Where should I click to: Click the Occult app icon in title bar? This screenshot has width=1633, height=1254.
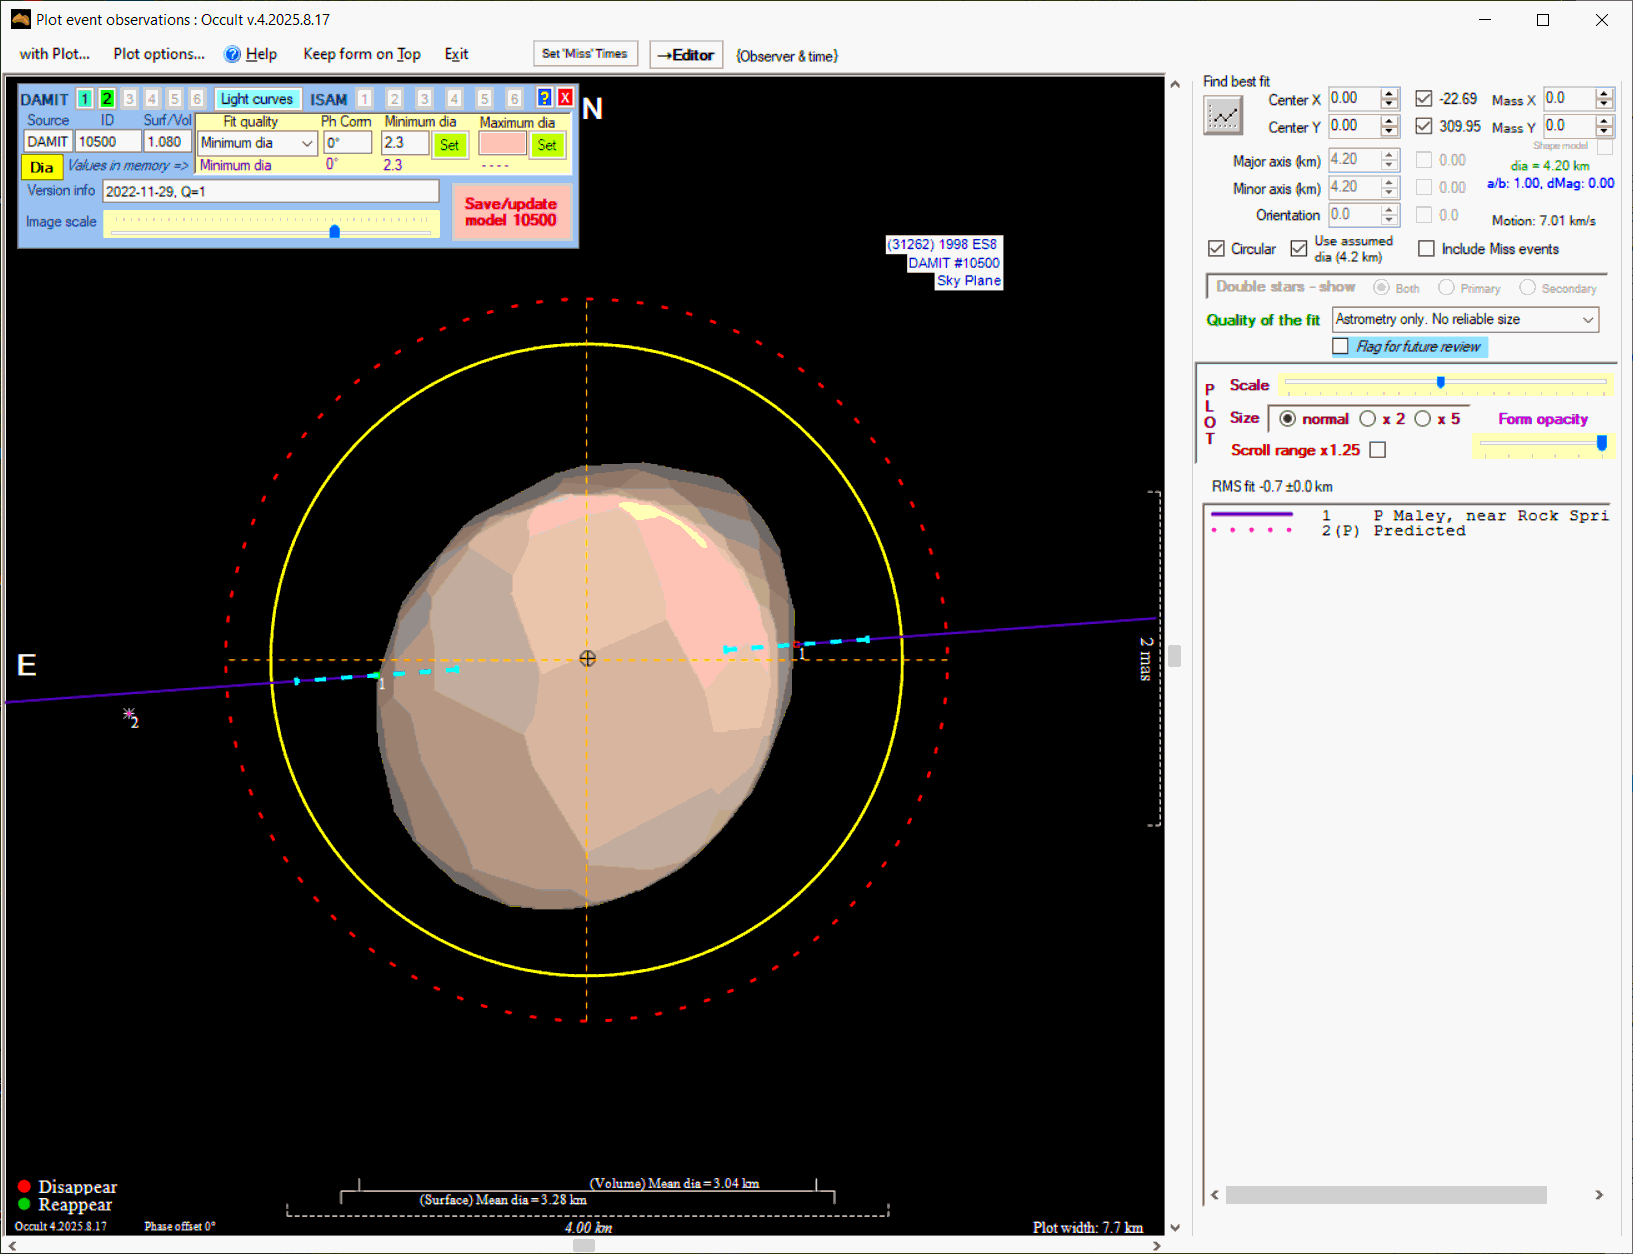pos(20,19)
